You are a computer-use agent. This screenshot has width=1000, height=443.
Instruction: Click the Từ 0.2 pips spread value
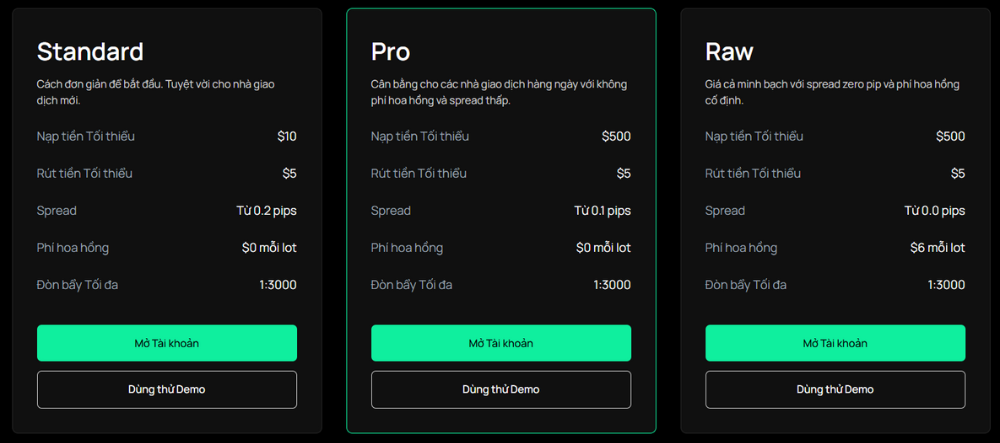(x=266, y=211)
